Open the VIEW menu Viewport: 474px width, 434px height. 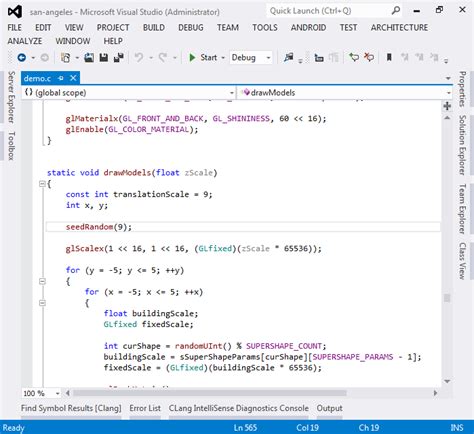coord(74,27)
